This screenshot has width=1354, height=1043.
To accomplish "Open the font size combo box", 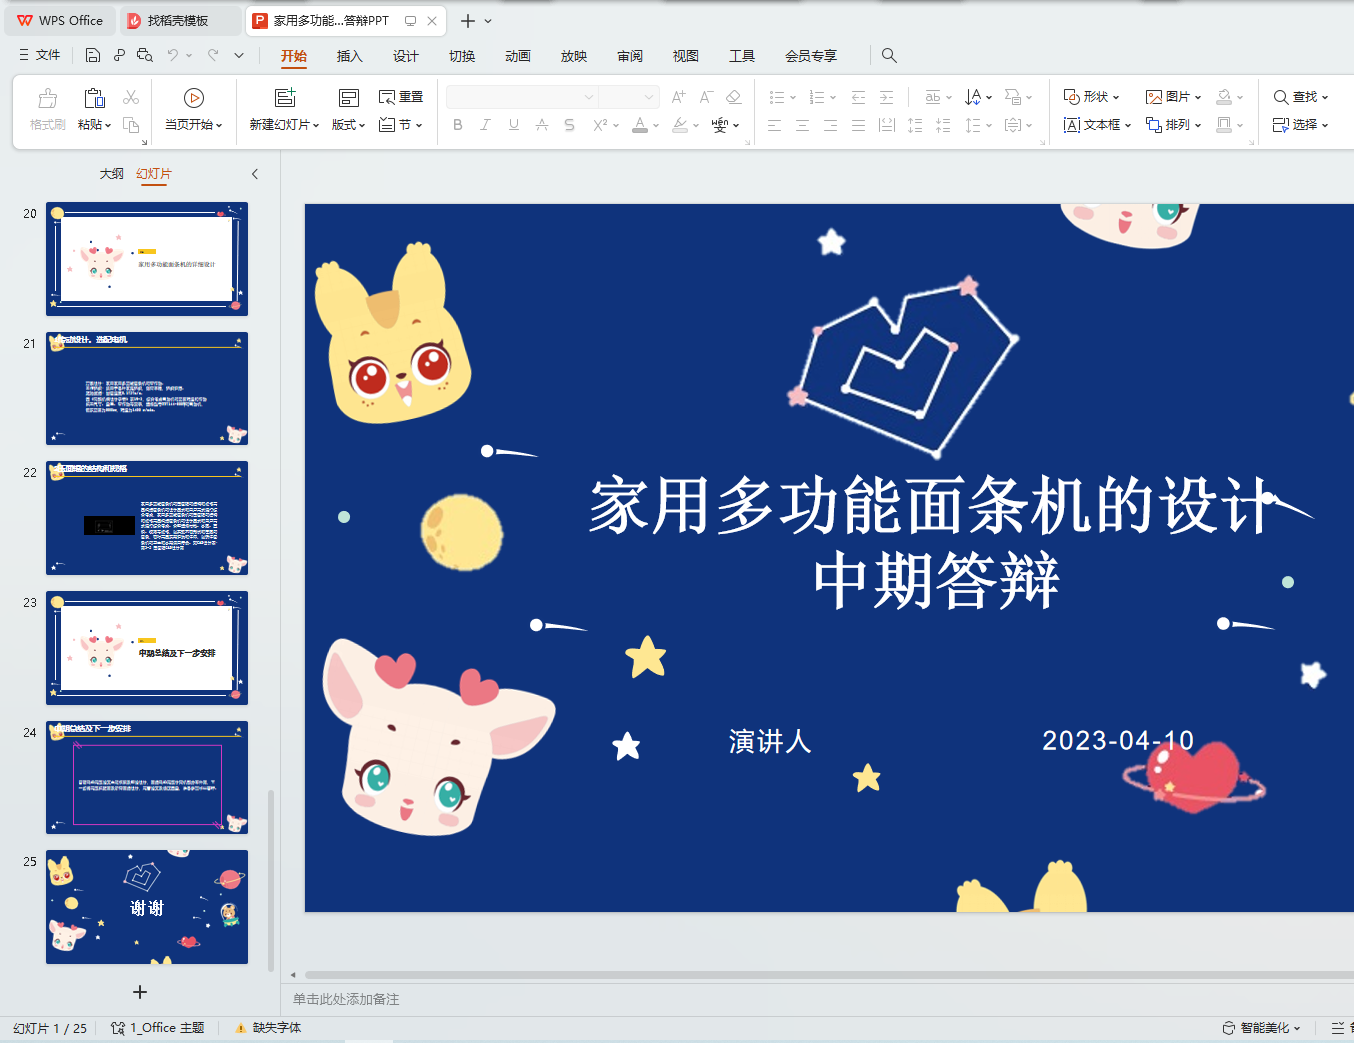I will click(x=628, y=97).
